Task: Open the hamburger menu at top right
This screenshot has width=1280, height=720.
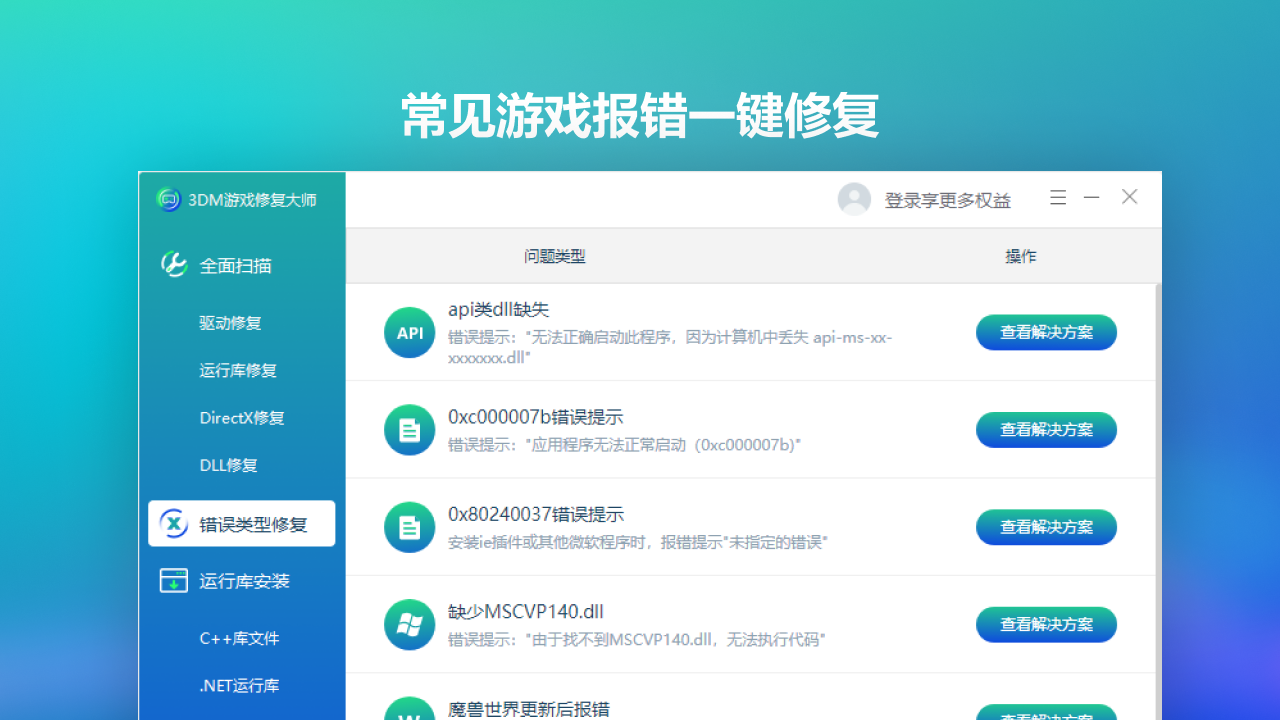Action: pos(1057,197)
